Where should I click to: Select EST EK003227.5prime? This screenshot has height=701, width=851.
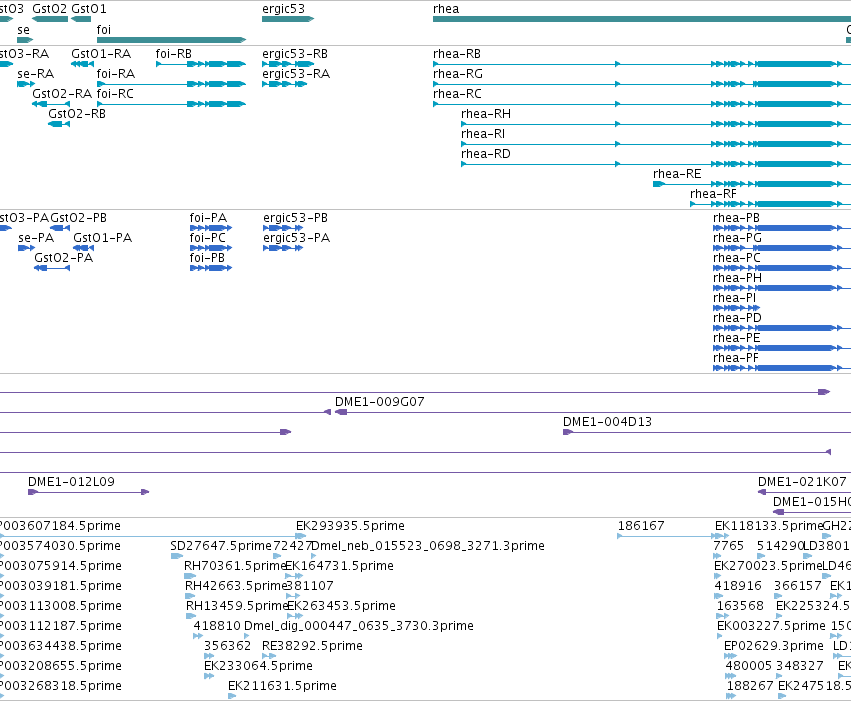(721, 636)
